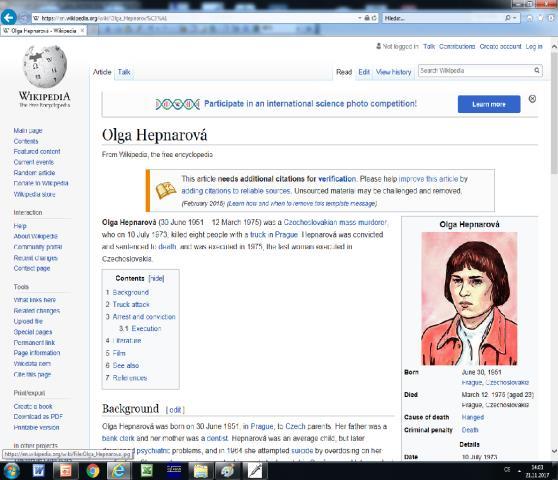
Task: Click the Wikipedia globe logo
Action: [45, 67]
